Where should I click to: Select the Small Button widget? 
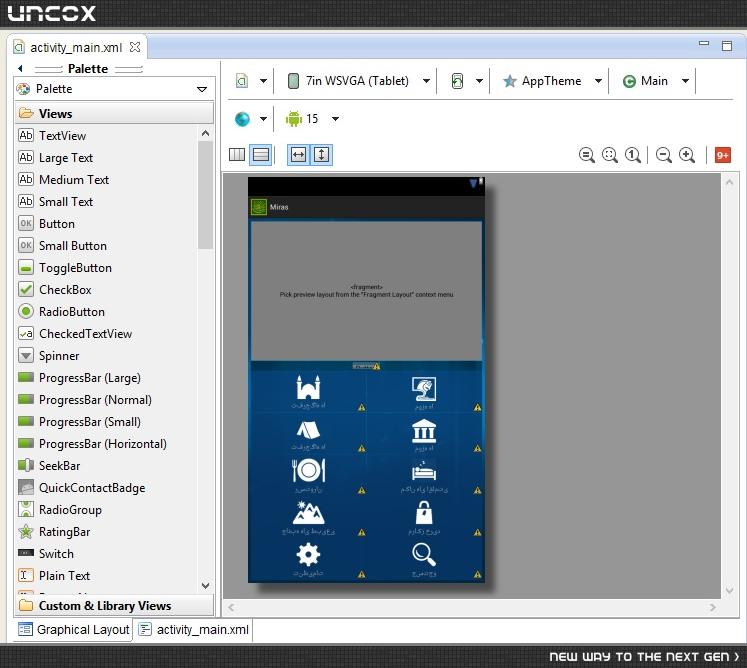[x=62, y=245]
